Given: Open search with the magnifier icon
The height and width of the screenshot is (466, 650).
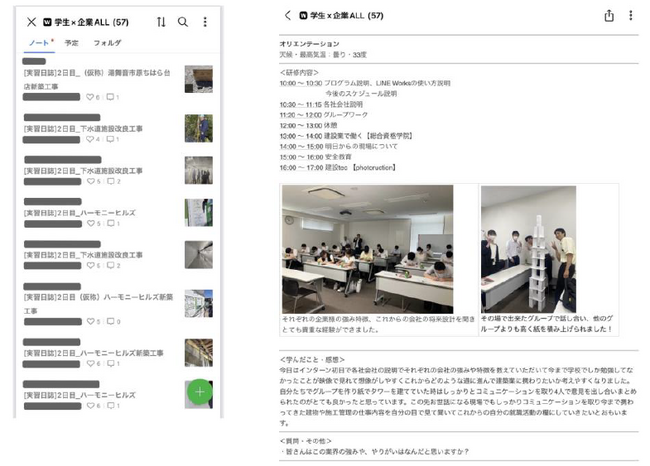Looking at the screenshot, I should point(183,22).
